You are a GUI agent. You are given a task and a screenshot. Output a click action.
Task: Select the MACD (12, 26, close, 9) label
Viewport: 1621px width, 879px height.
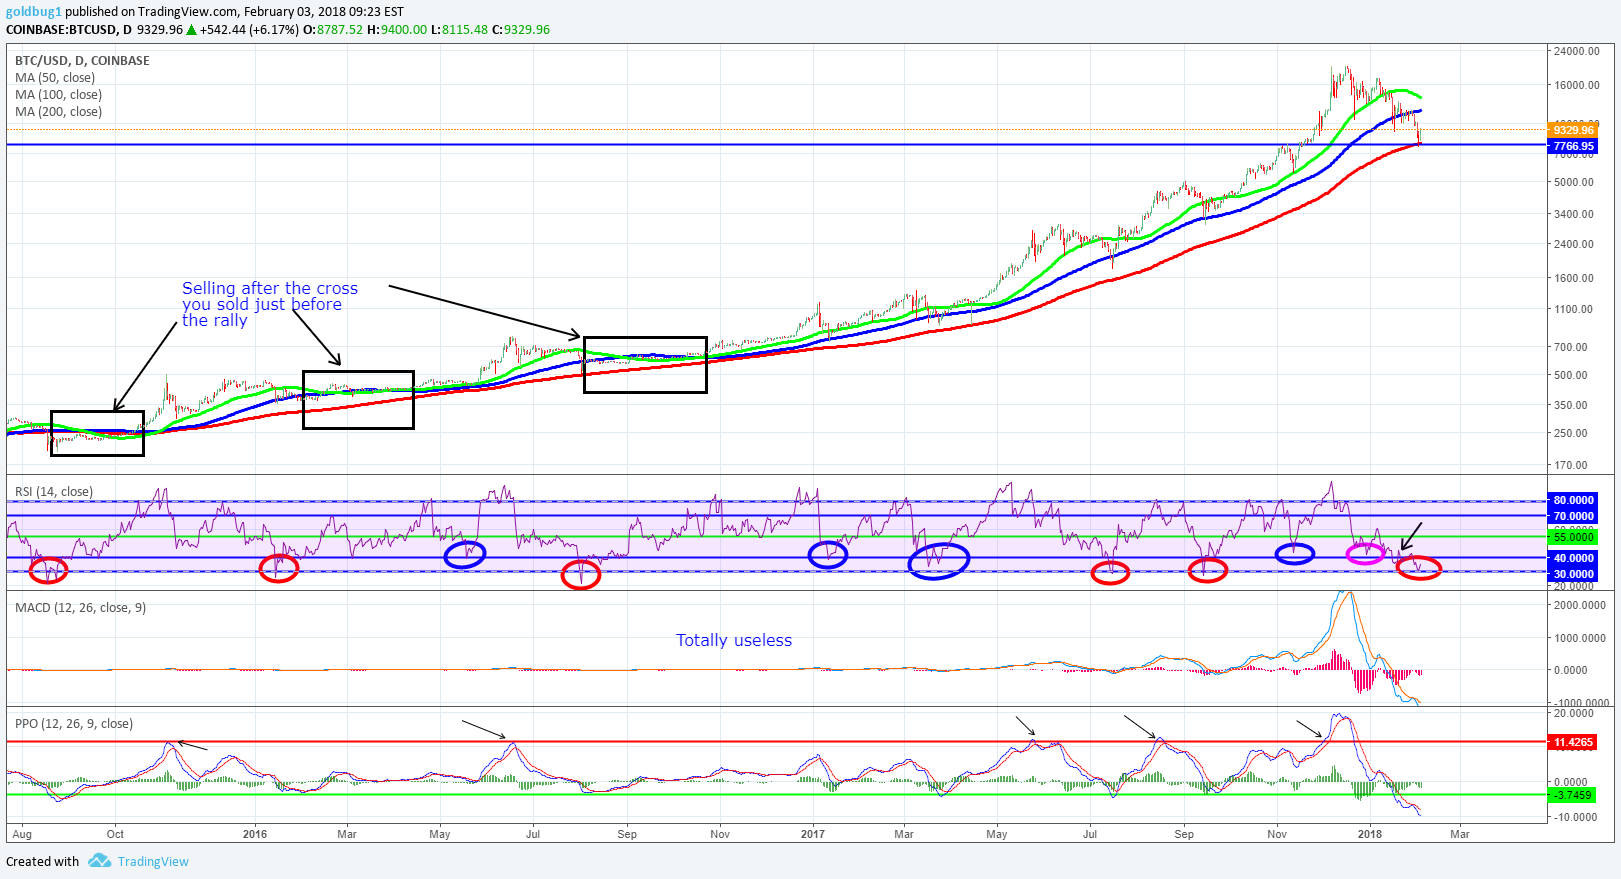coord(80,608)
